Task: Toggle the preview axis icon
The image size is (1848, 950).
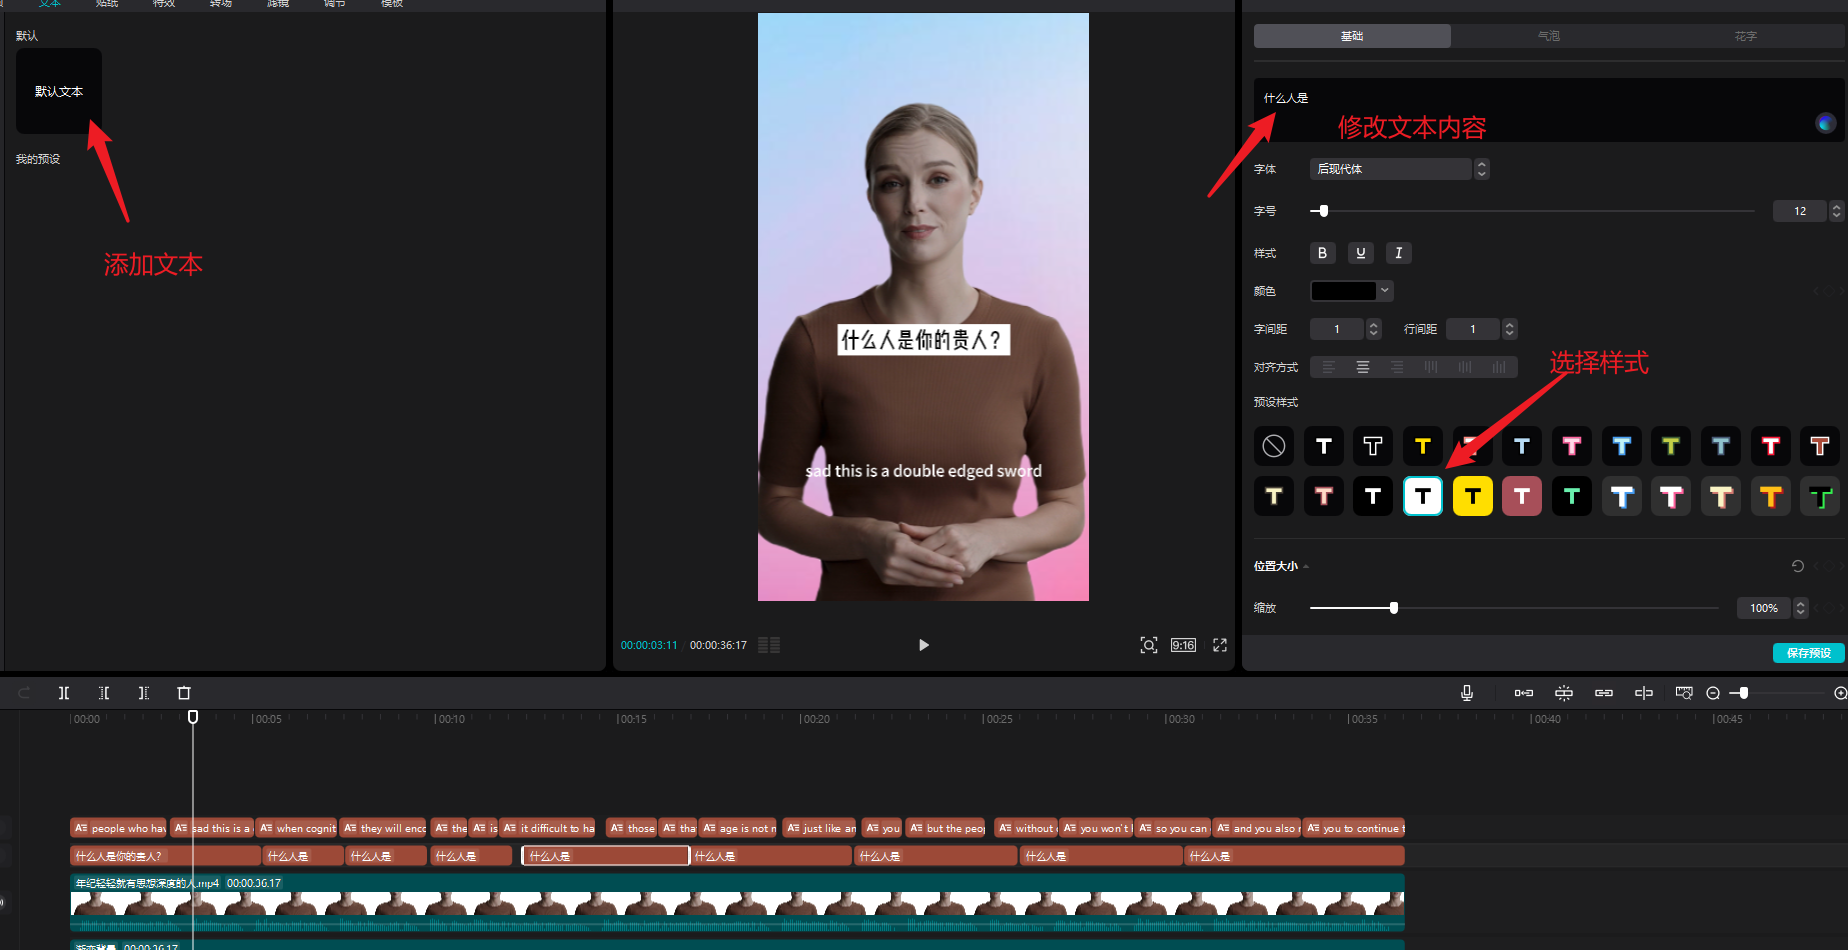Action: 1644,693
